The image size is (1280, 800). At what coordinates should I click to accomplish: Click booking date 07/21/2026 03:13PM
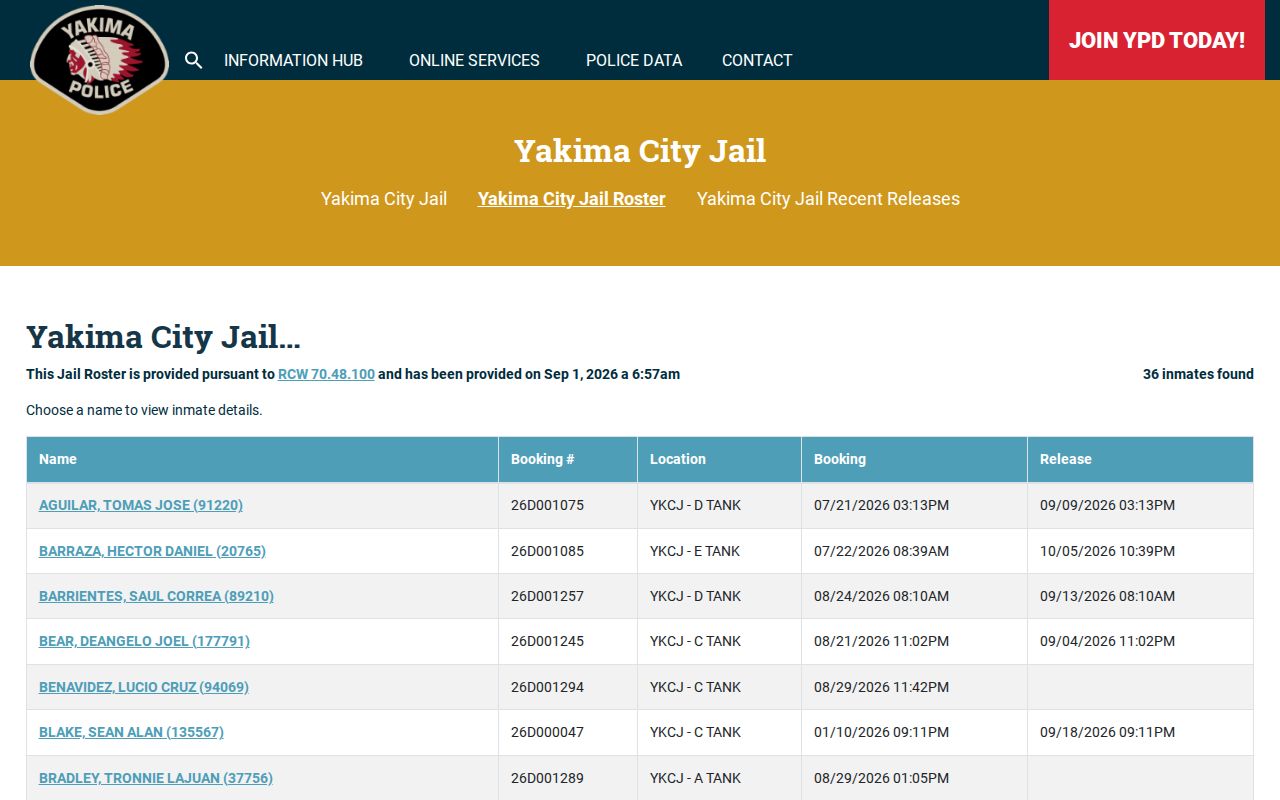[x=881, y=505]
